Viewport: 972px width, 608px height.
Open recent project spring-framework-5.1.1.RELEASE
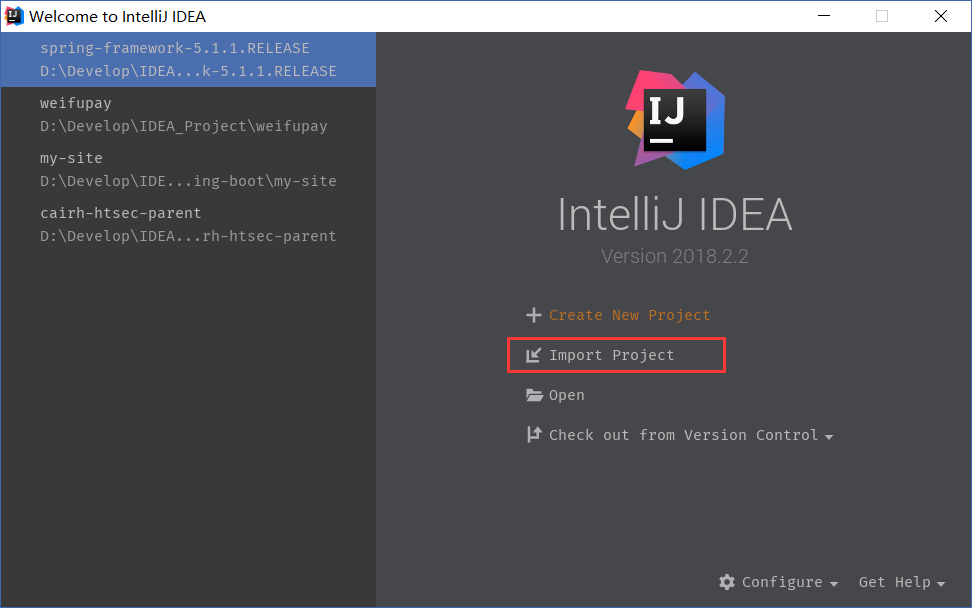[x=188, y=59]
